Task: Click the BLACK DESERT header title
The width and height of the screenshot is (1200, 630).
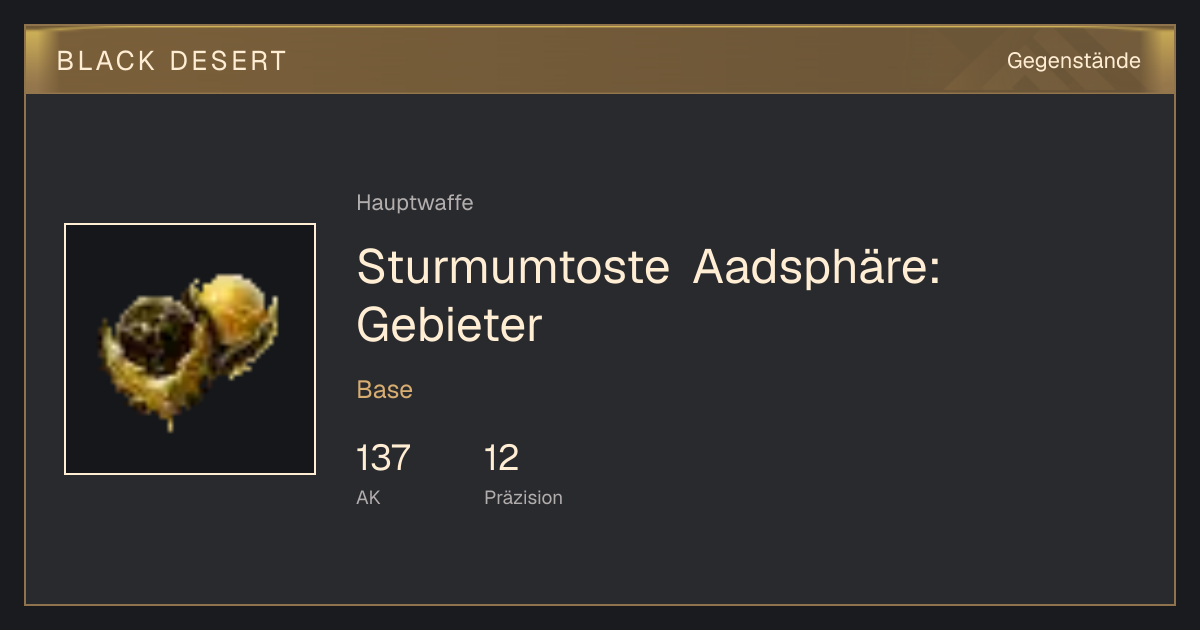Action: pos(172,61)
